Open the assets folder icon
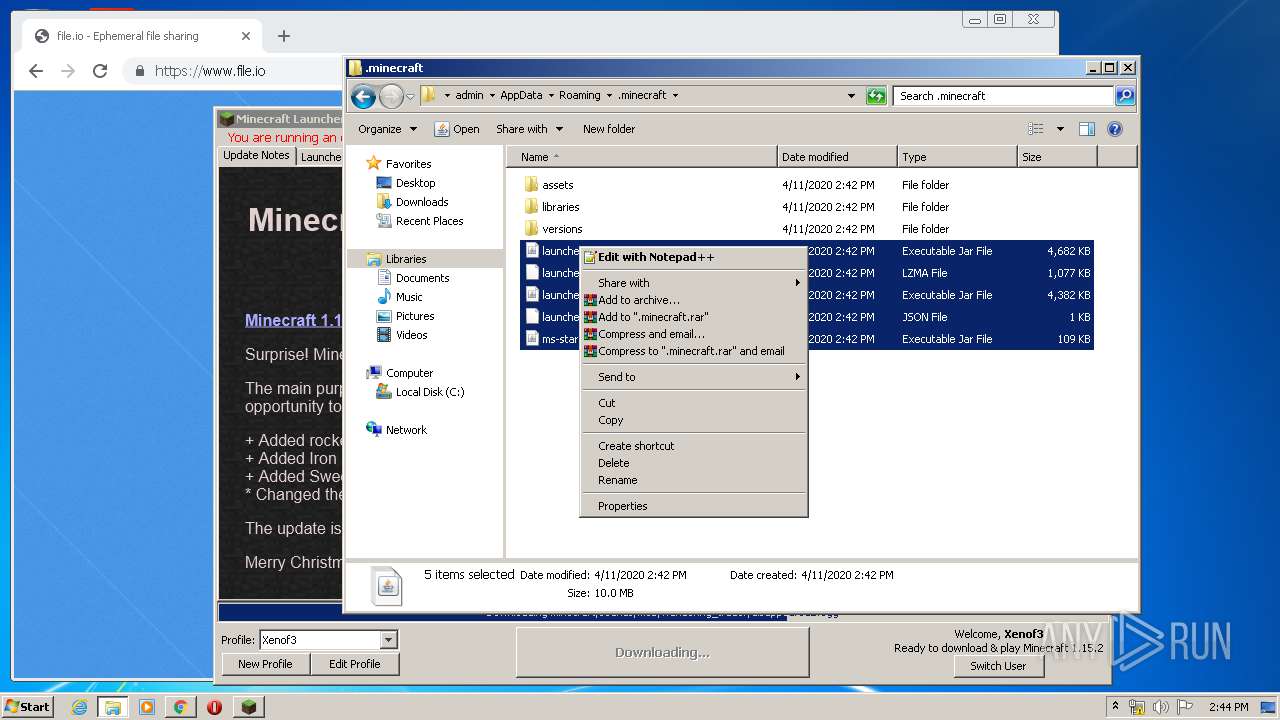 531,185
